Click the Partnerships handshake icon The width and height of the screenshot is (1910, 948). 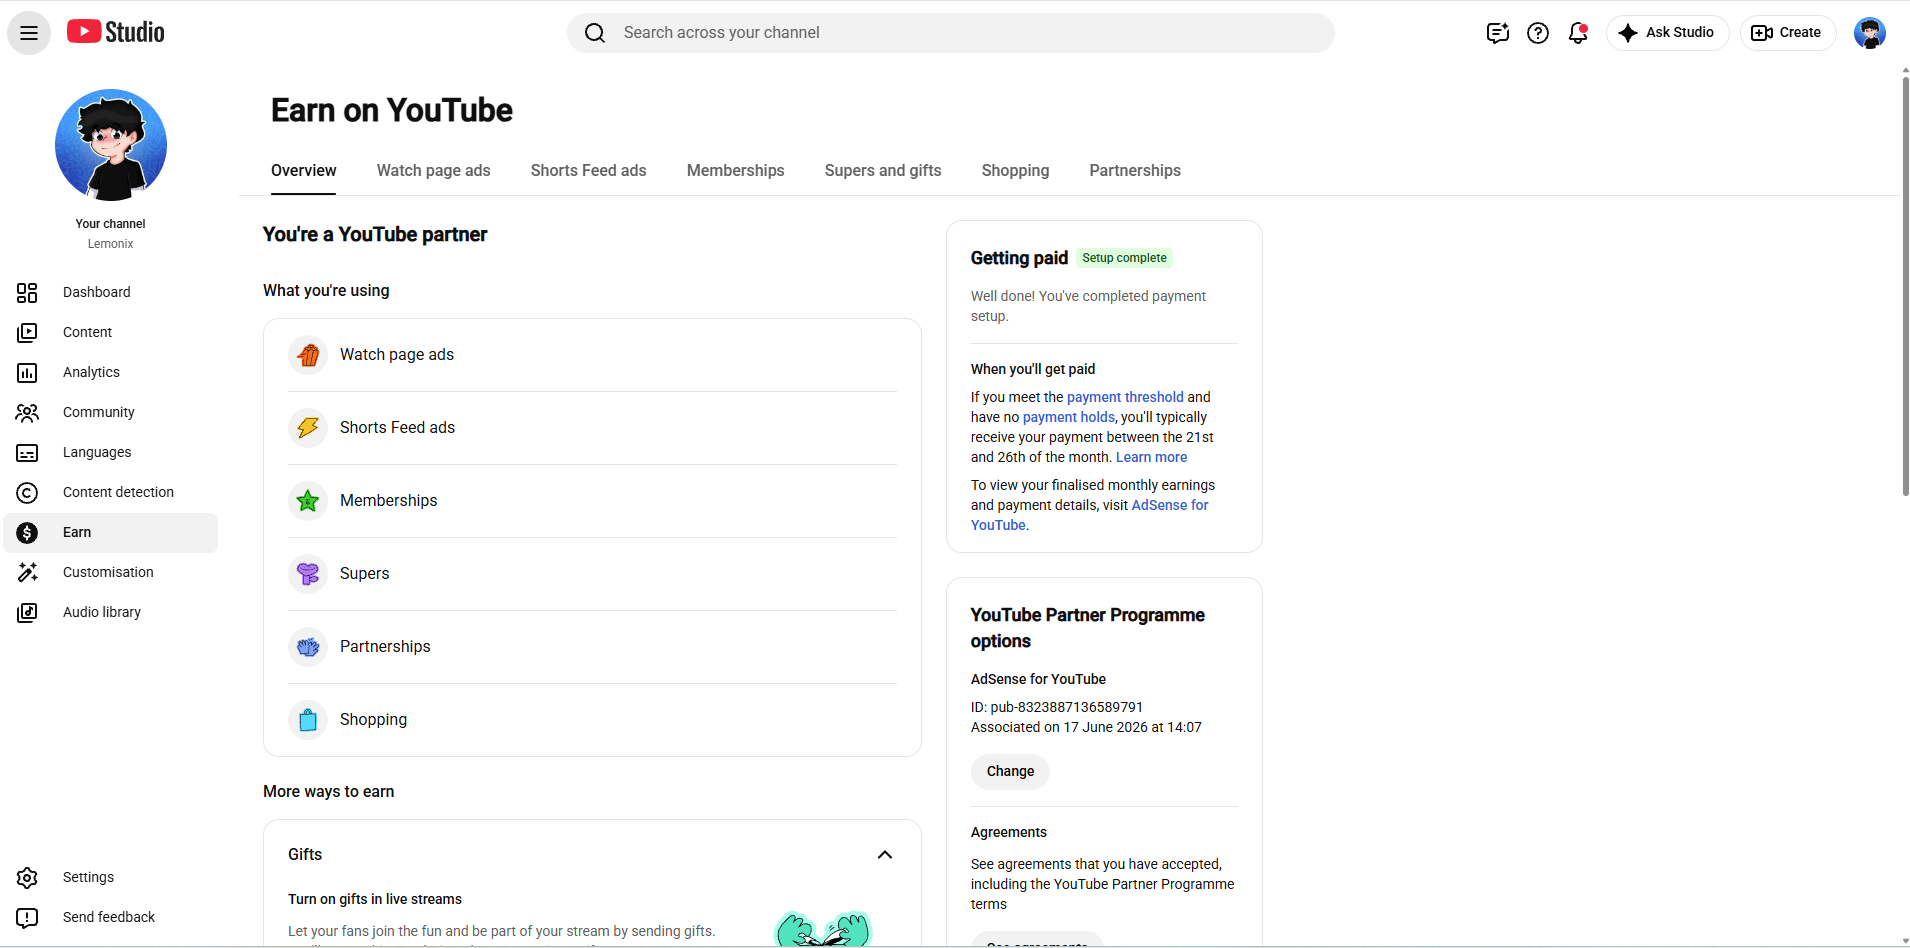pos(308,647)
